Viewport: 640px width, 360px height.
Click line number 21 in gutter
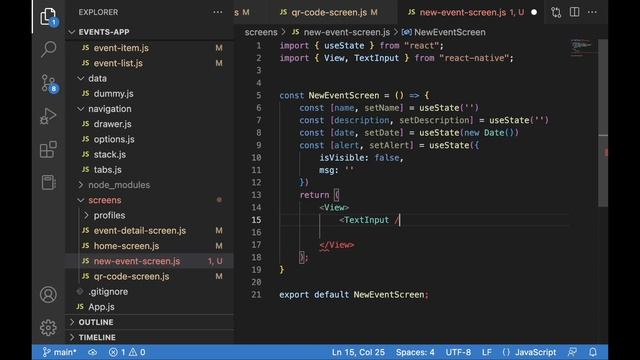(256, 294)
